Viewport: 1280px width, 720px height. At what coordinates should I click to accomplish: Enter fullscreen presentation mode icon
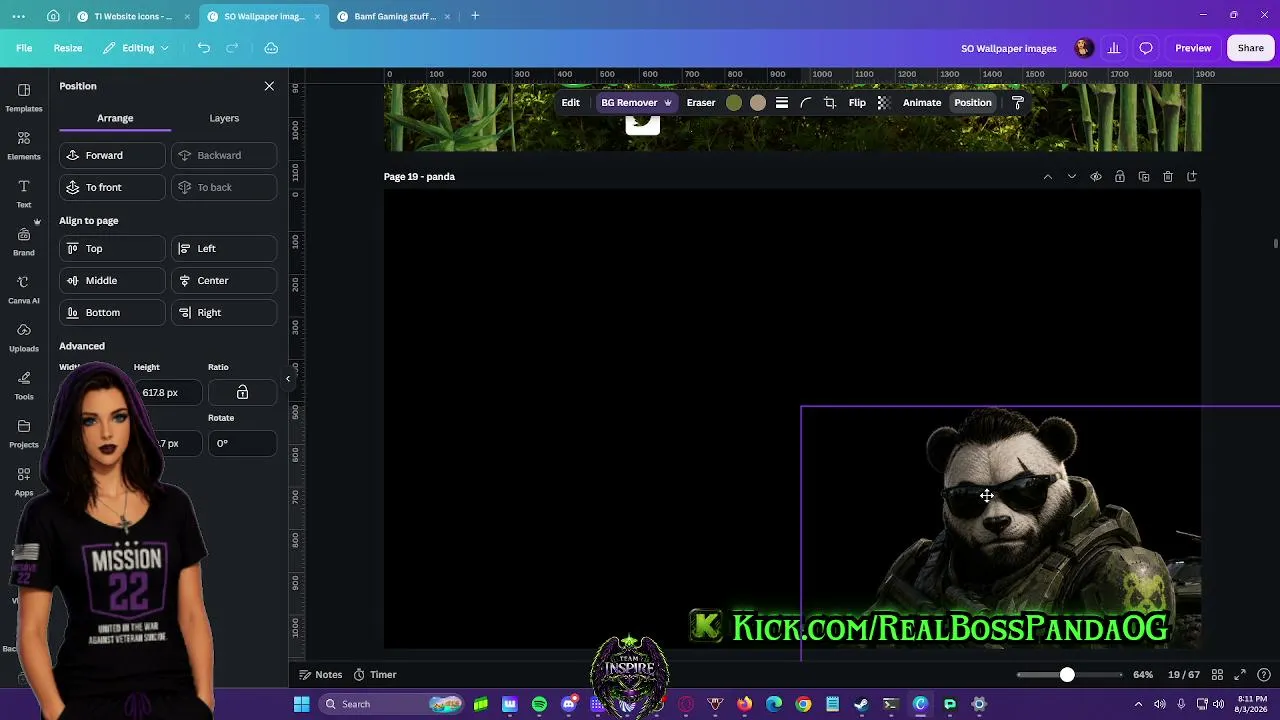click(x=1240, y=675)
